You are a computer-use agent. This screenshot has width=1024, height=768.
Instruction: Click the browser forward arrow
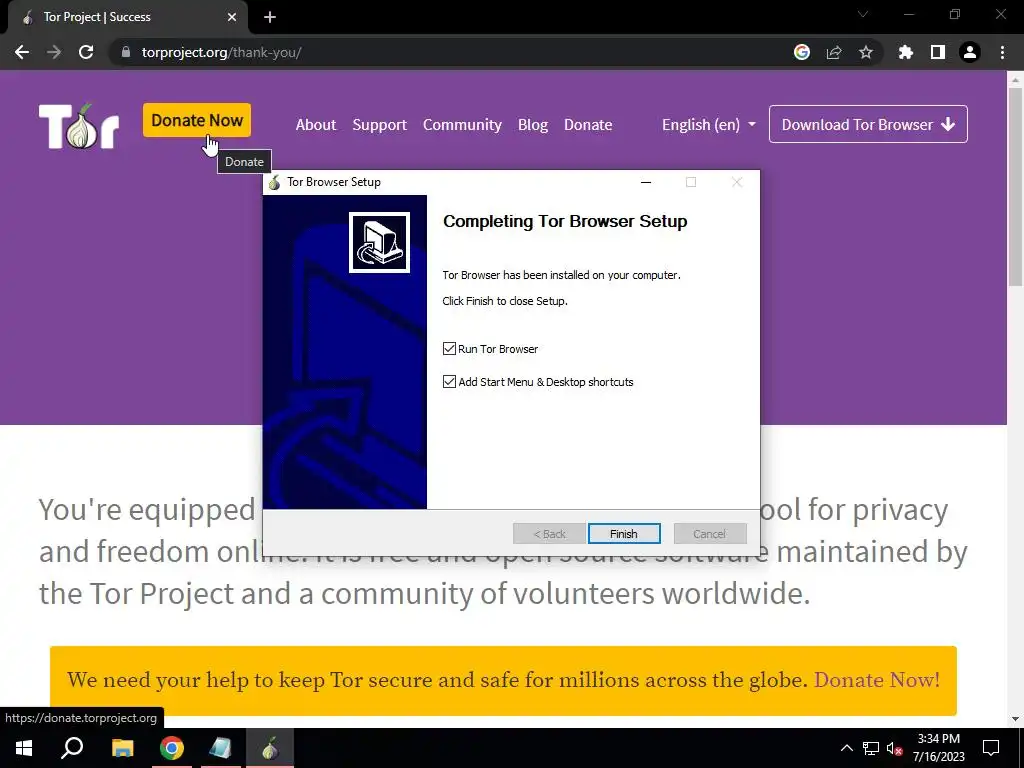(54, 52)
